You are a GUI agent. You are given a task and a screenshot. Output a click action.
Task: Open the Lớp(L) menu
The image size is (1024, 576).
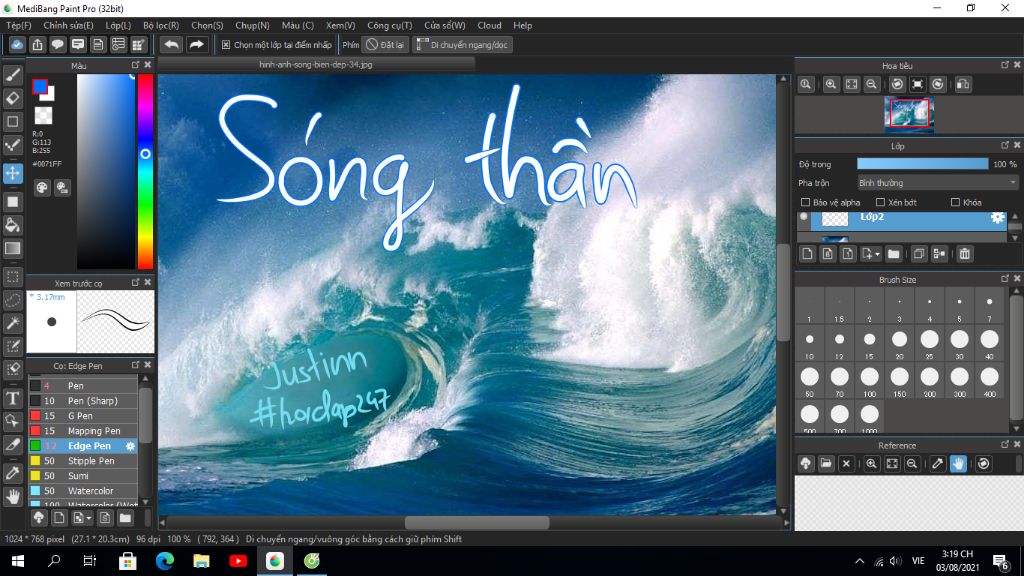[118, 25]
